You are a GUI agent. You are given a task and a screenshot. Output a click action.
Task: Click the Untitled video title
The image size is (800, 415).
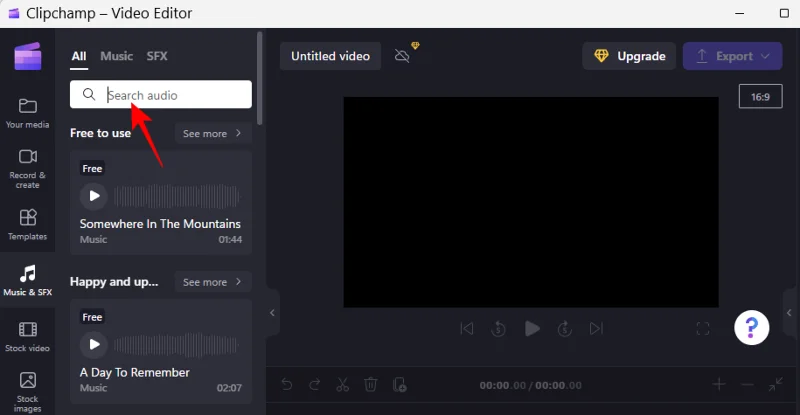pyautogui.click(x=330, y=56)
